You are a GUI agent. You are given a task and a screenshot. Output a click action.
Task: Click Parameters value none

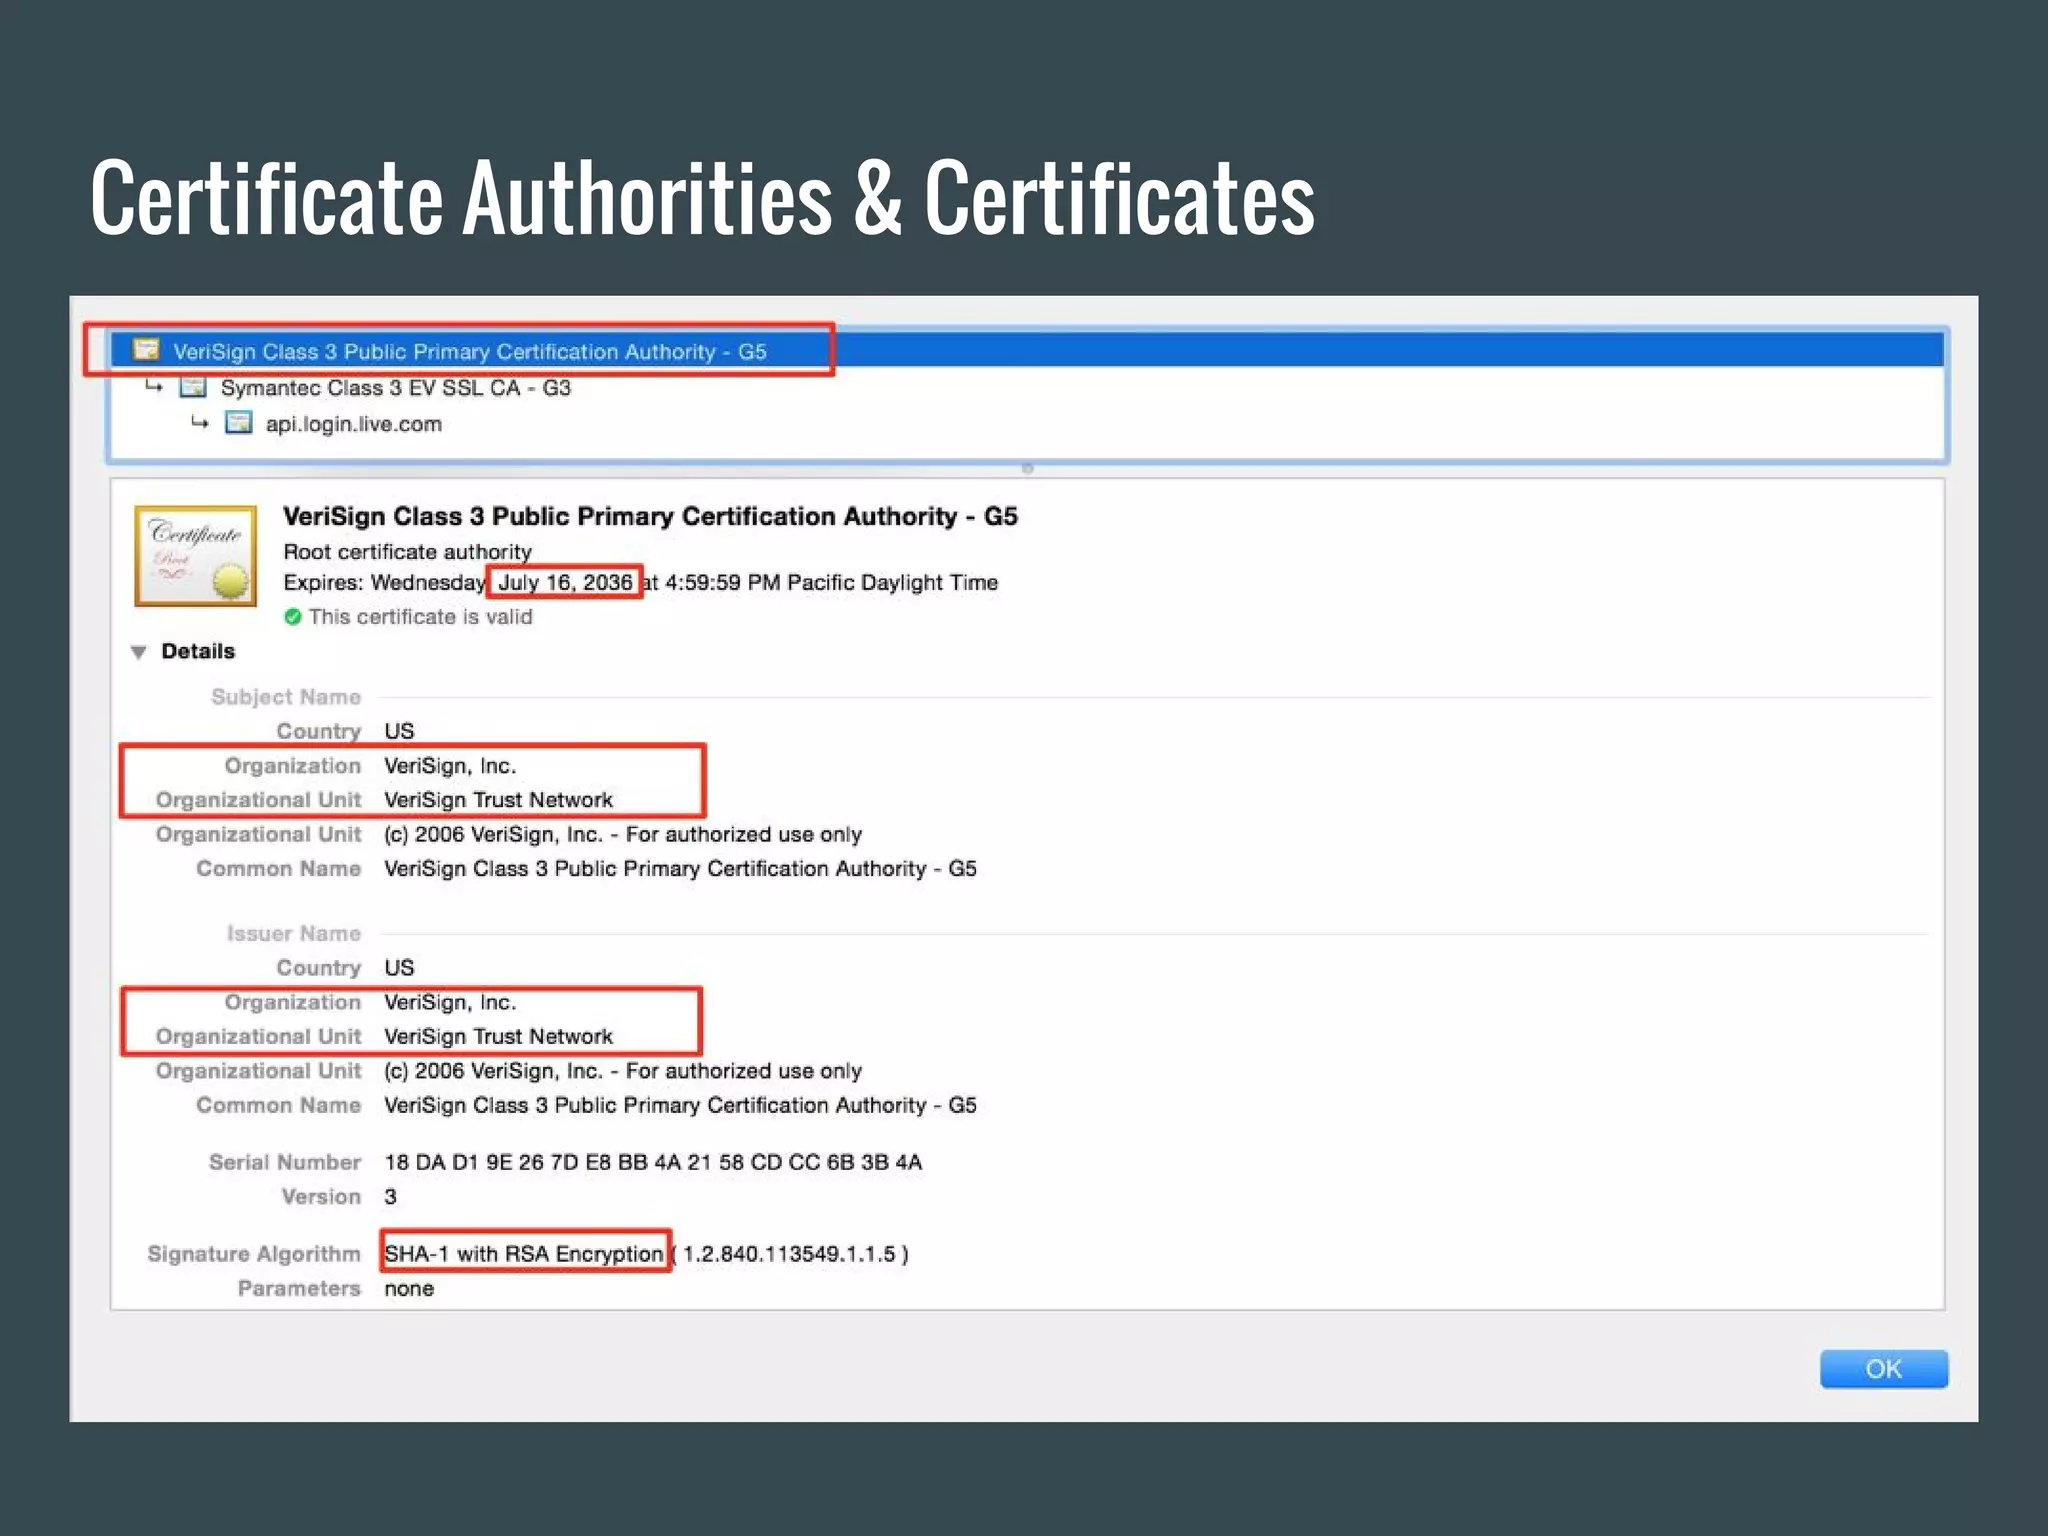(x=409, y=1288)
